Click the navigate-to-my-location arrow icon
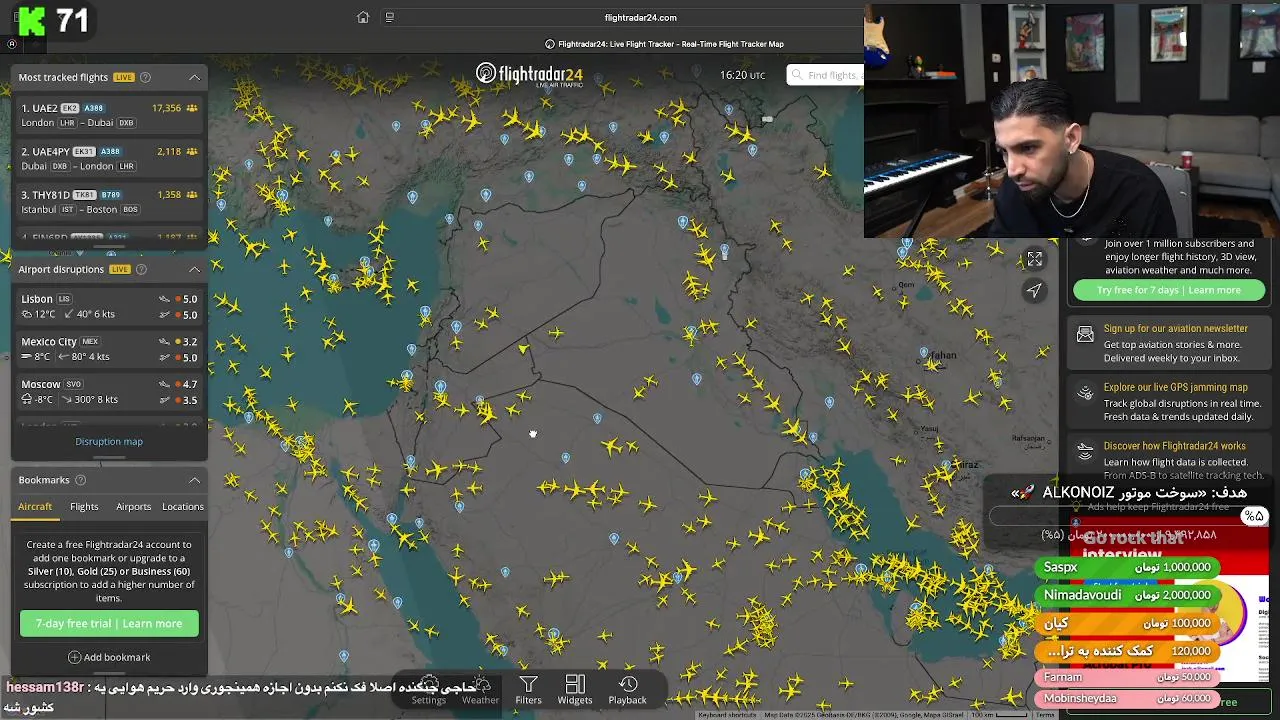1280x720 pixels. [1035, 290]
